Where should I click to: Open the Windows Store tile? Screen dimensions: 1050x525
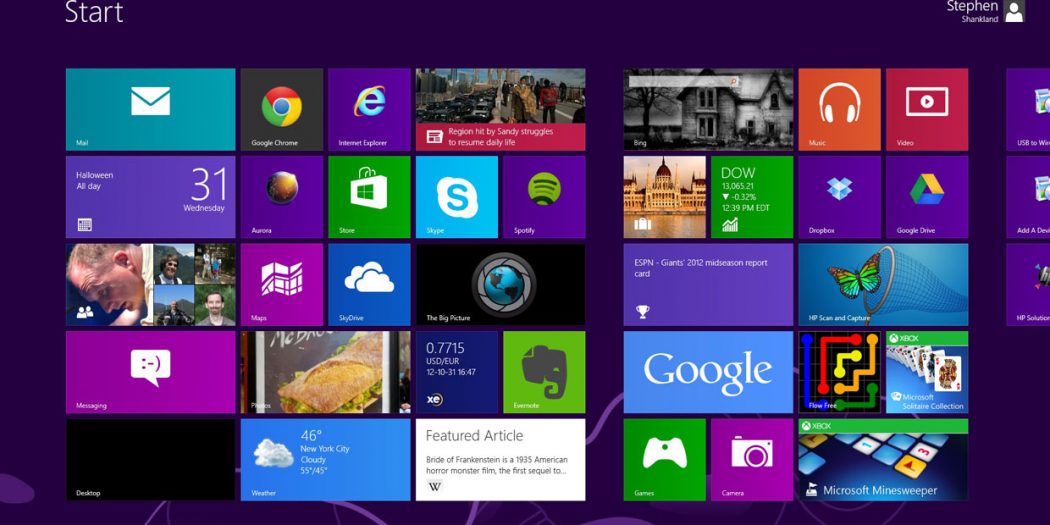click(x=369, y=197)
